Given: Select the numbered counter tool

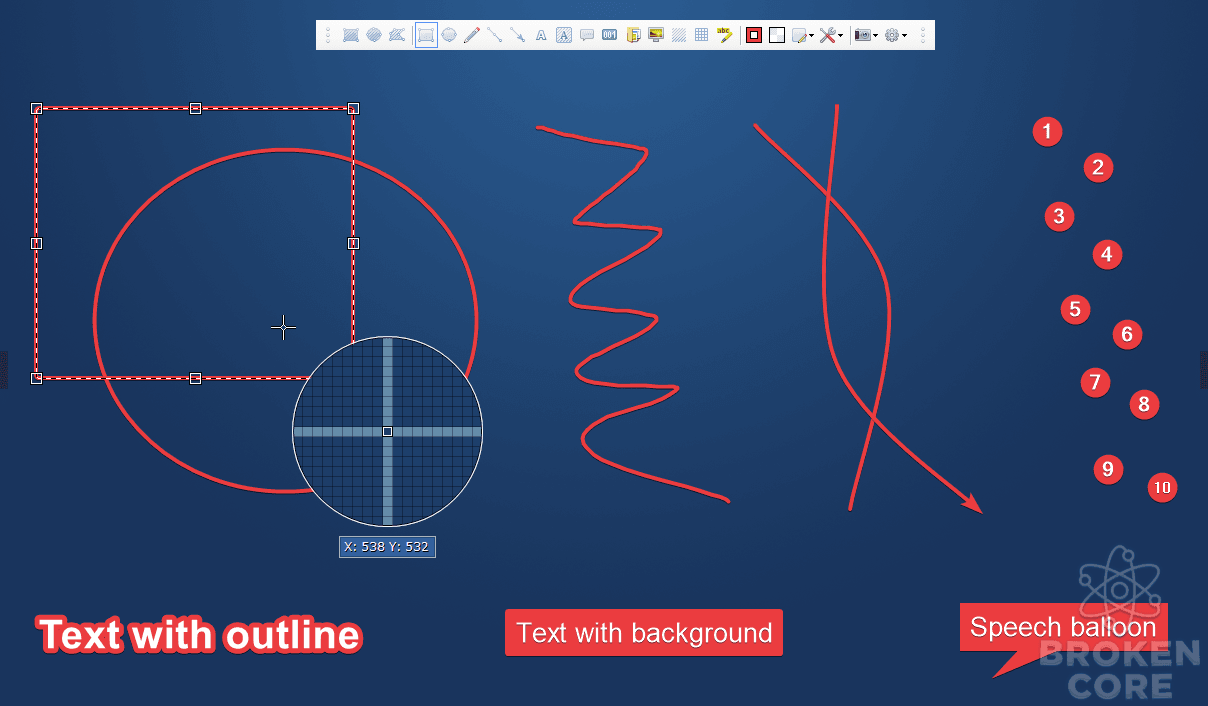Looking at the screenshot, I should (610, 35).
